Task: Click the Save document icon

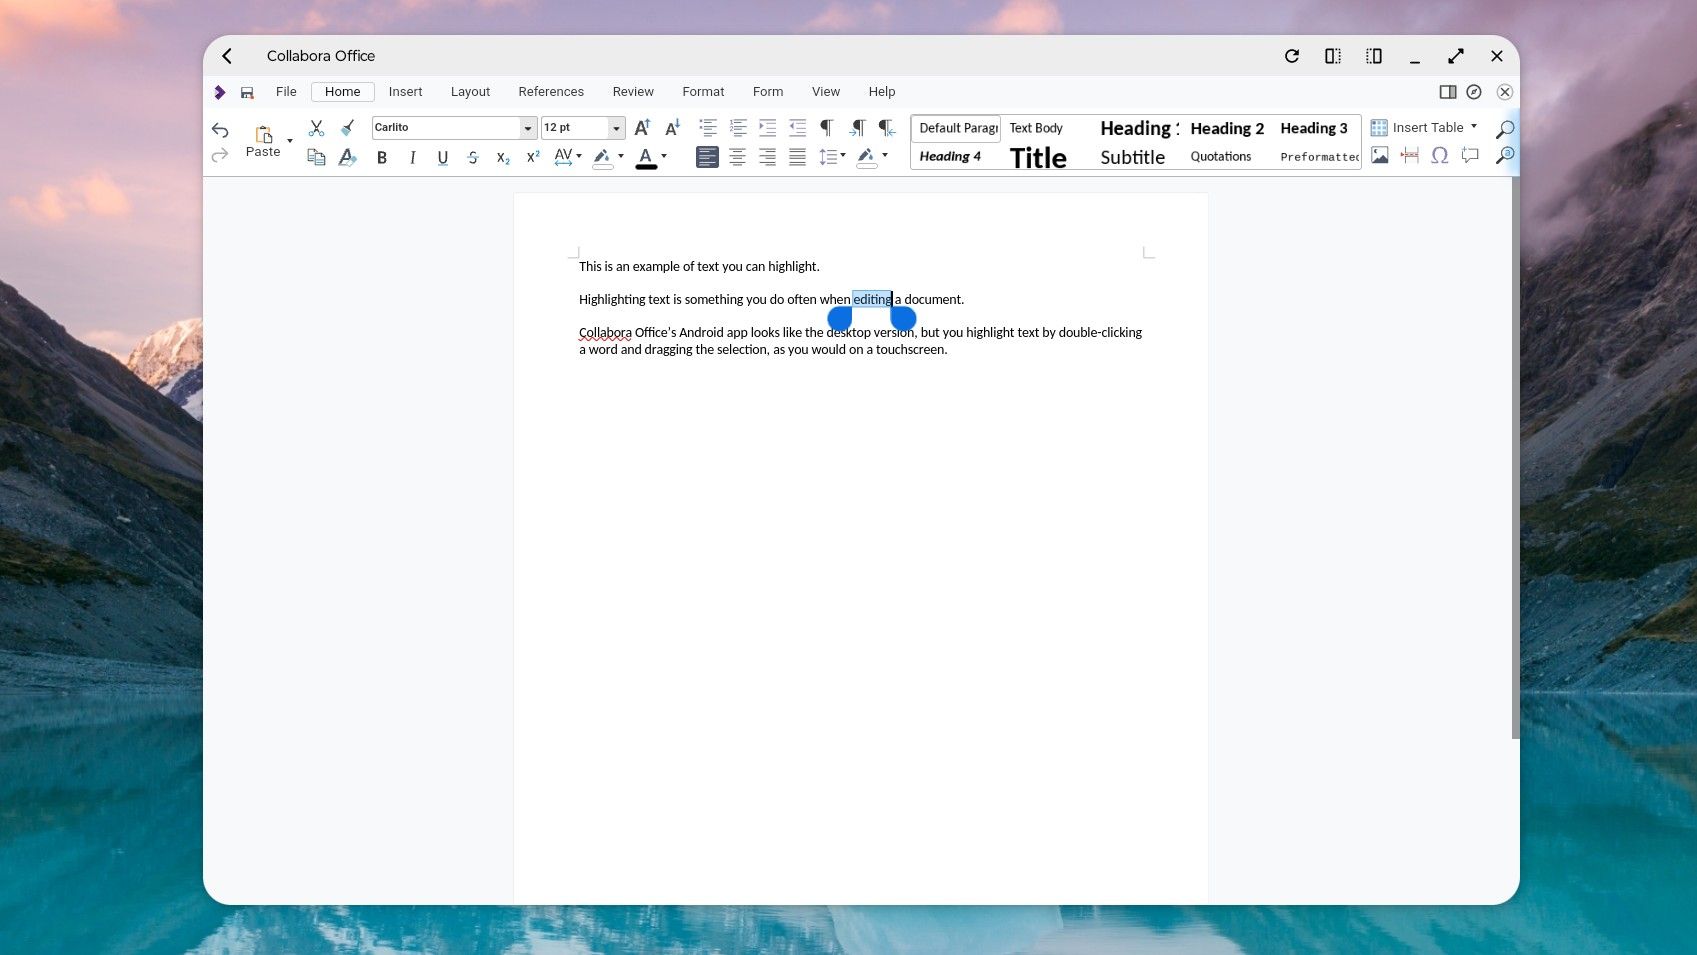Action: [x=247, y=92]
